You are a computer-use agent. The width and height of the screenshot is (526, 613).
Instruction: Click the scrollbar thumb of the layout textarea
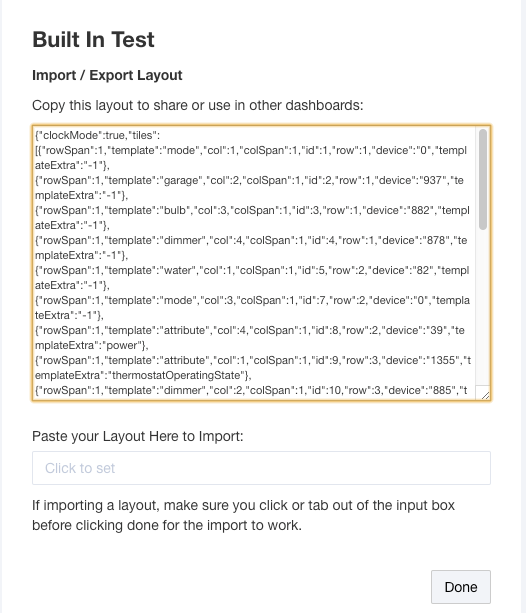(x=483, y=179)
